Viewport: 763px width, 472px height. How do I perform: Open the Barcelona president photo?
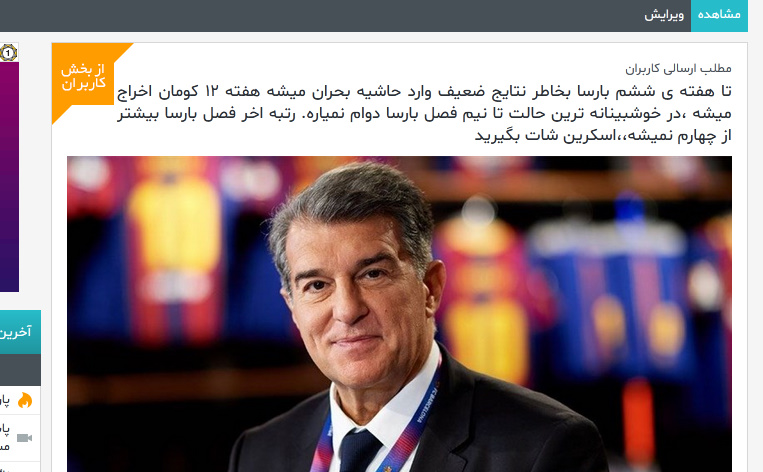pos(399,314)
